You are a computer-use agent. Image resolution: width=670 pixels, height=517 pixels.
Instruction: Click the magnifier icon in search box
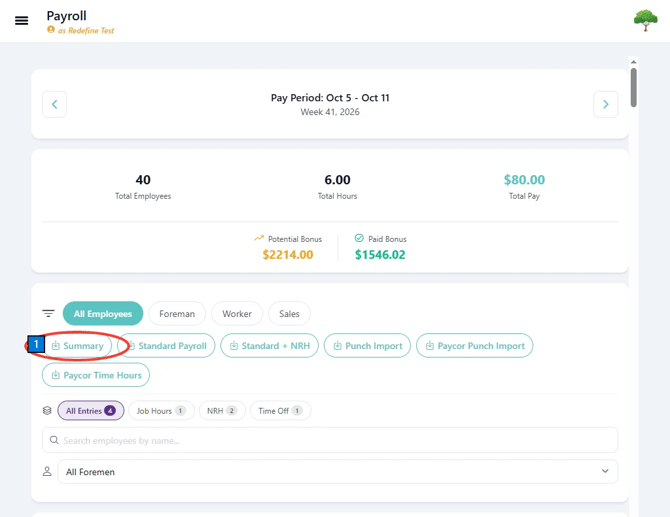pos(54,440)
